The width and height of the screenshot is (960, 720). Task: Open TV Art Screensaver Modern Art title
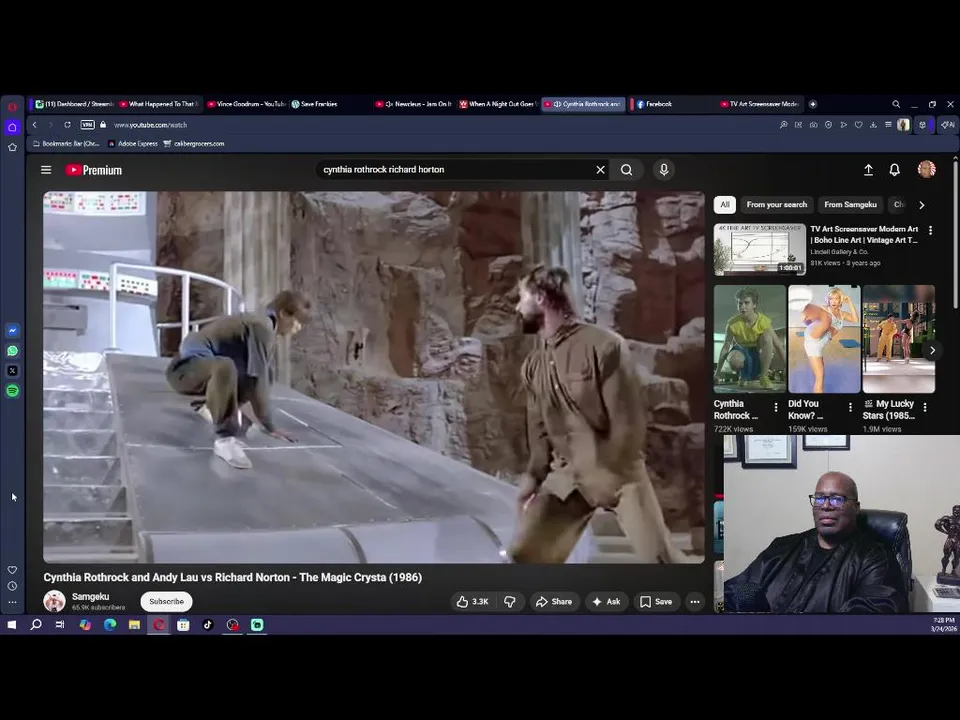(864, 234)
